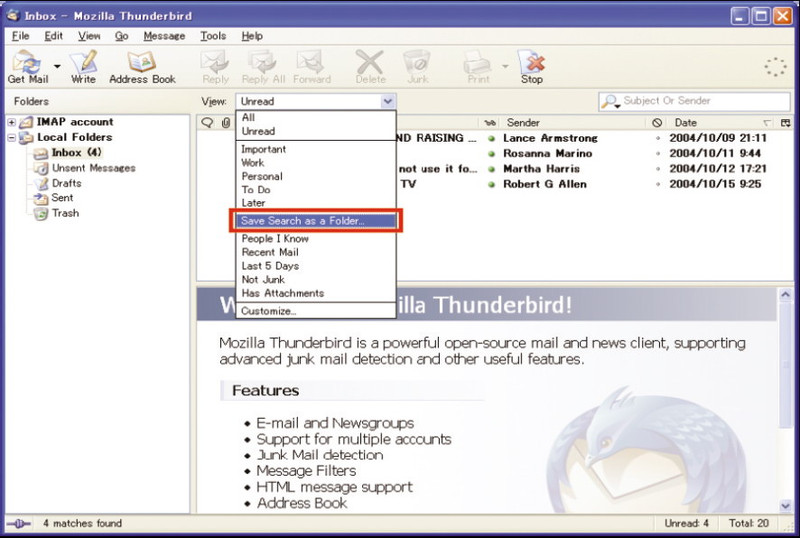Open the Sent folder
This screenshot has height=538, width=800.
coord(62,198)
